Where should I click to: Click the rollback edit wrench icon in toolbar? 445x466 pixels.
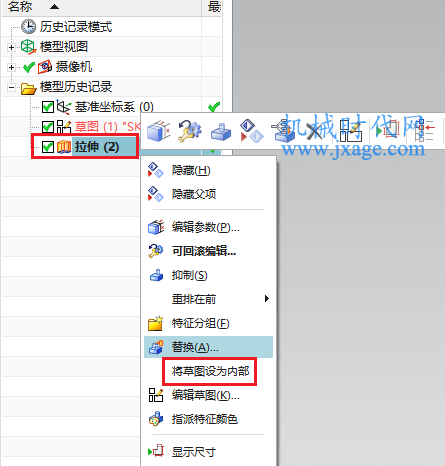point(189,131)
